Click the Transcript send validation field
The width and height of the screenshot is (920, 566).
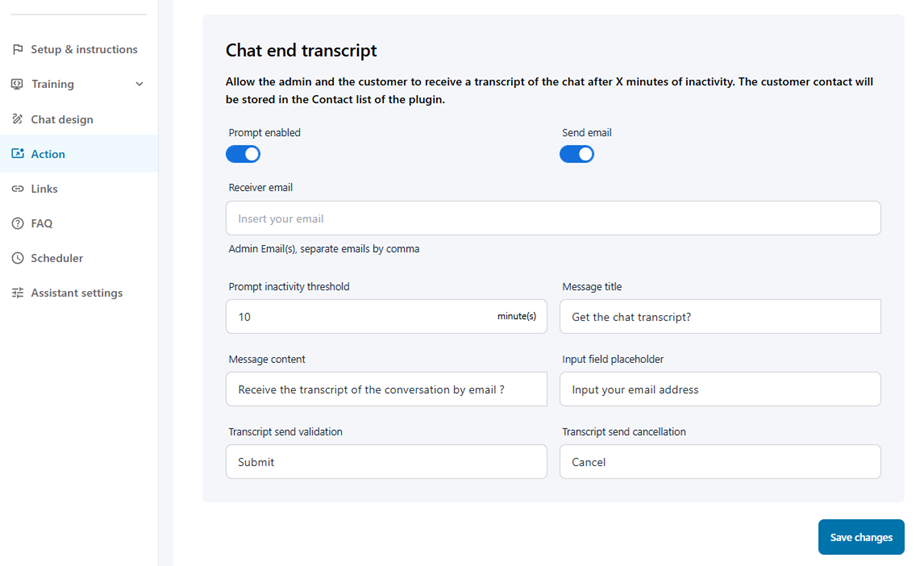click(x=386, y=462)
